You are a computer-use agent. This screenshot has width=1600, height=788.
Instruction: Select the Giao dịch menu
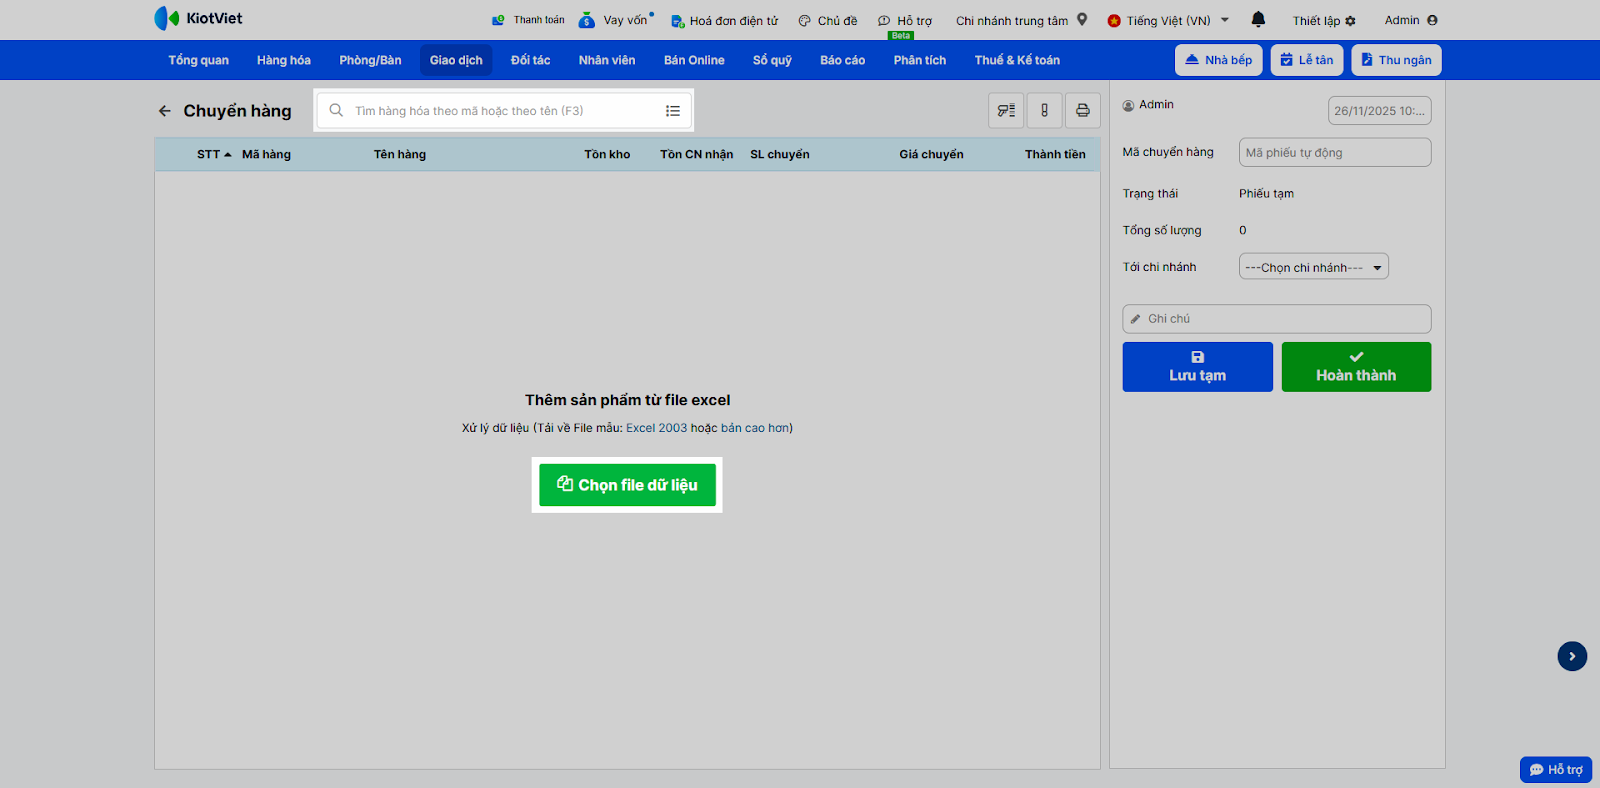[x=456, y=60]
